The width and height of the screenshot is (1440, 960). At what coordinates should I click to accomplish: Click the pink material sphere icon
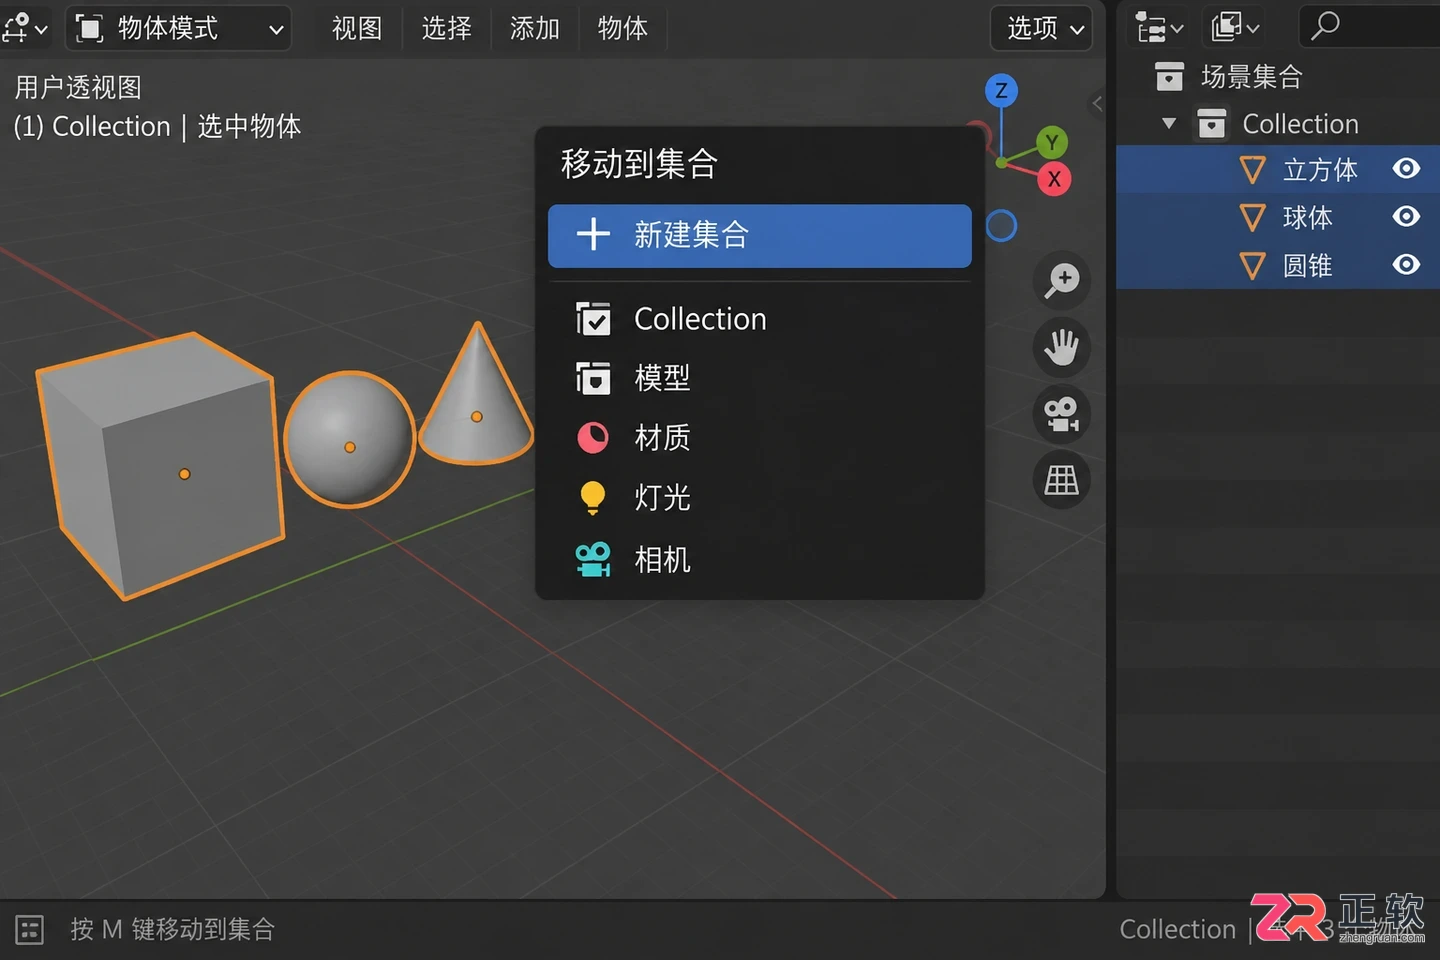[593, 438]
